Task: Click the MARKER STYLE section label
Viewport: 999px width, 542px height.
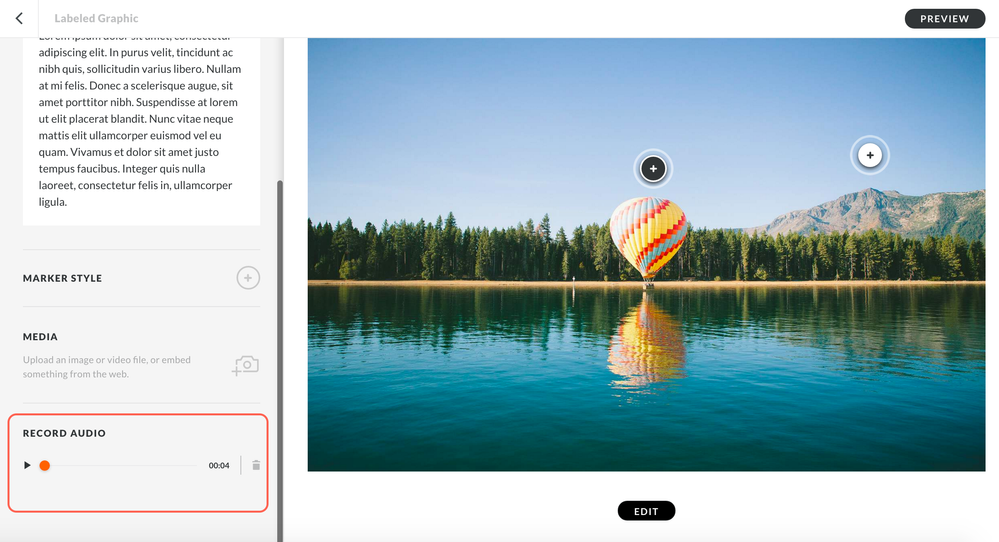Action: [62, 278]
